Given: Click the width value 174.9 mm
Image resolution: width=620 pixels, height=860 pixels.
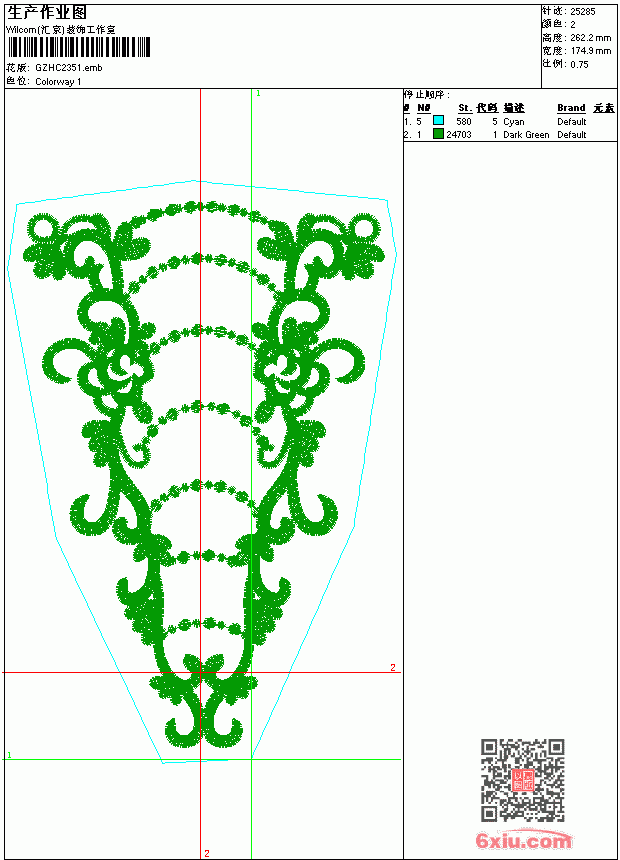Looking at the screenshot, I should [x=590, y=51].
